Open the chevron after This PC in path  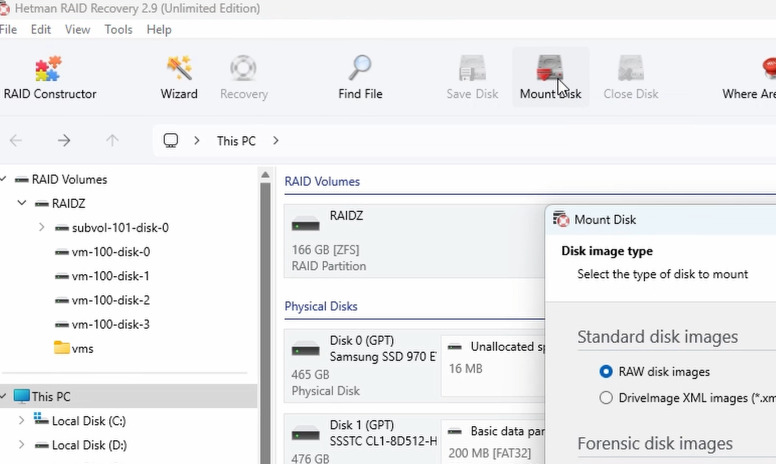[276, 141]
